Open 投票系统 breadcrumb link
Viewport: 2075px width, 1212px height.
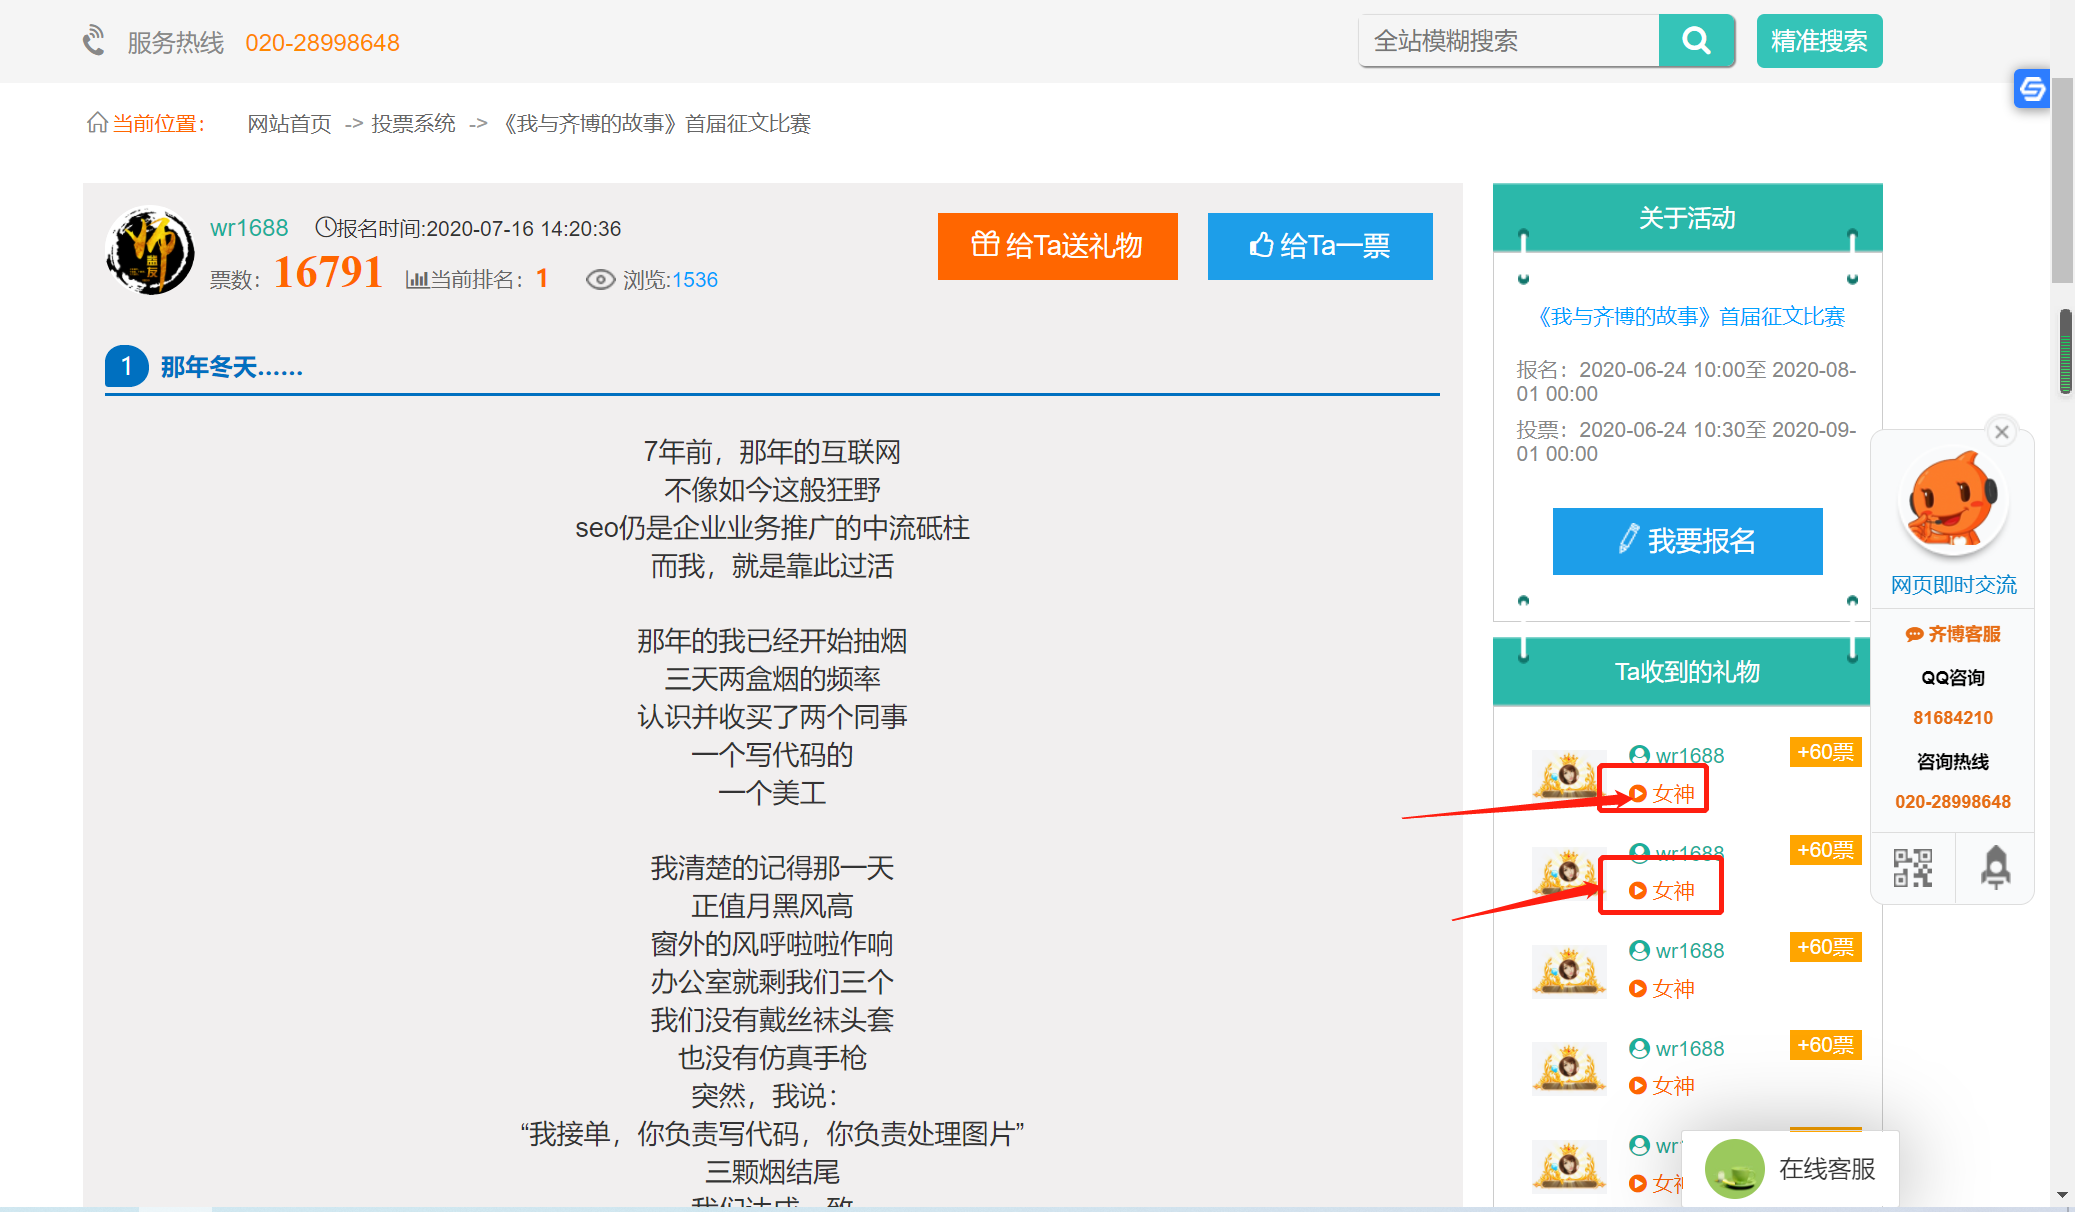(413, 124)
